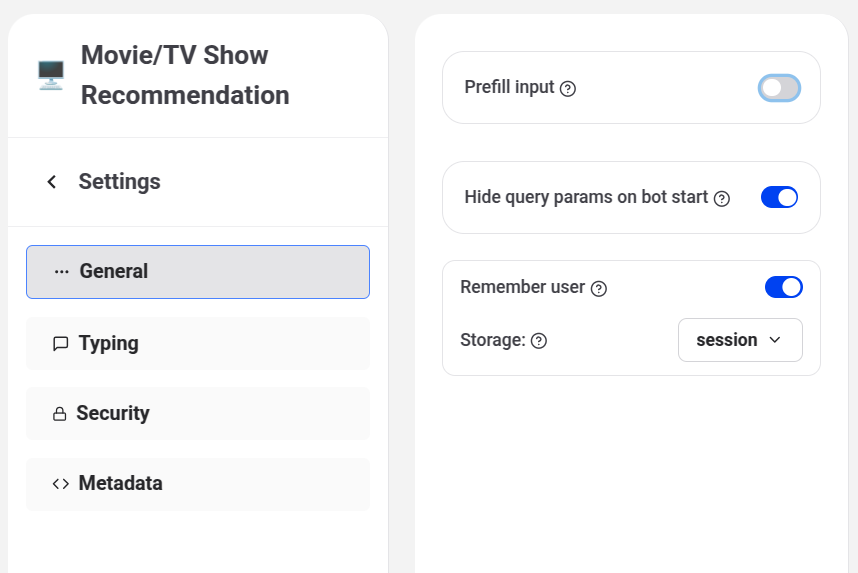
Task: Open help tooltip icon for Prefill input
Action: 568,89
